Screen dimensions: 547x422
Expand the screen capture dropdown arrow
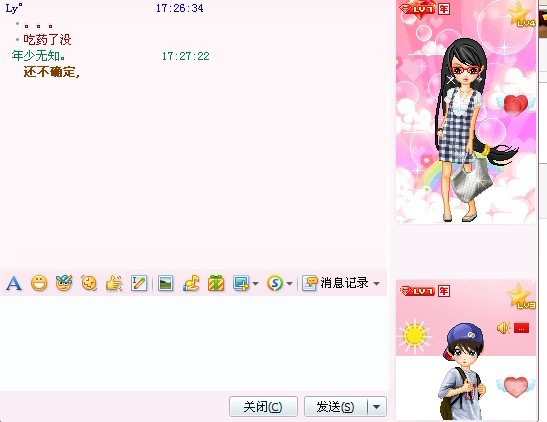255,284
